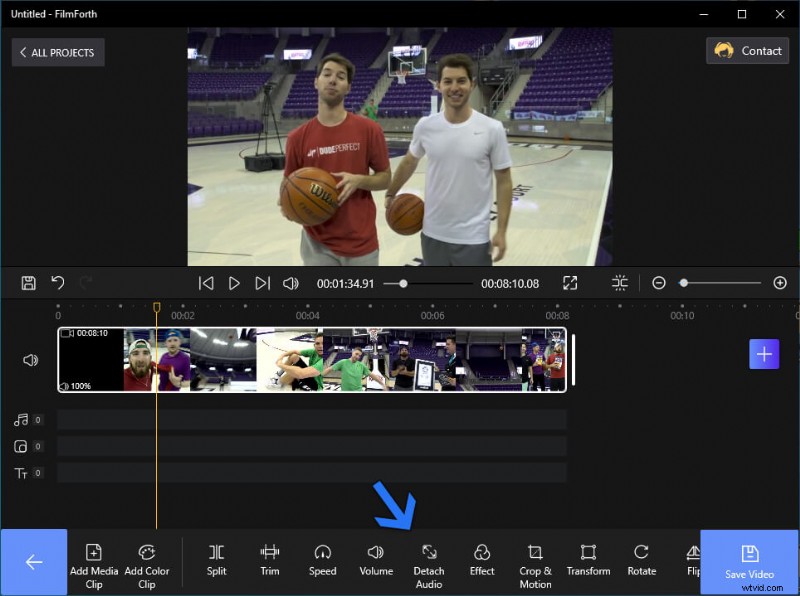Open the Contact button

point(748,51)
